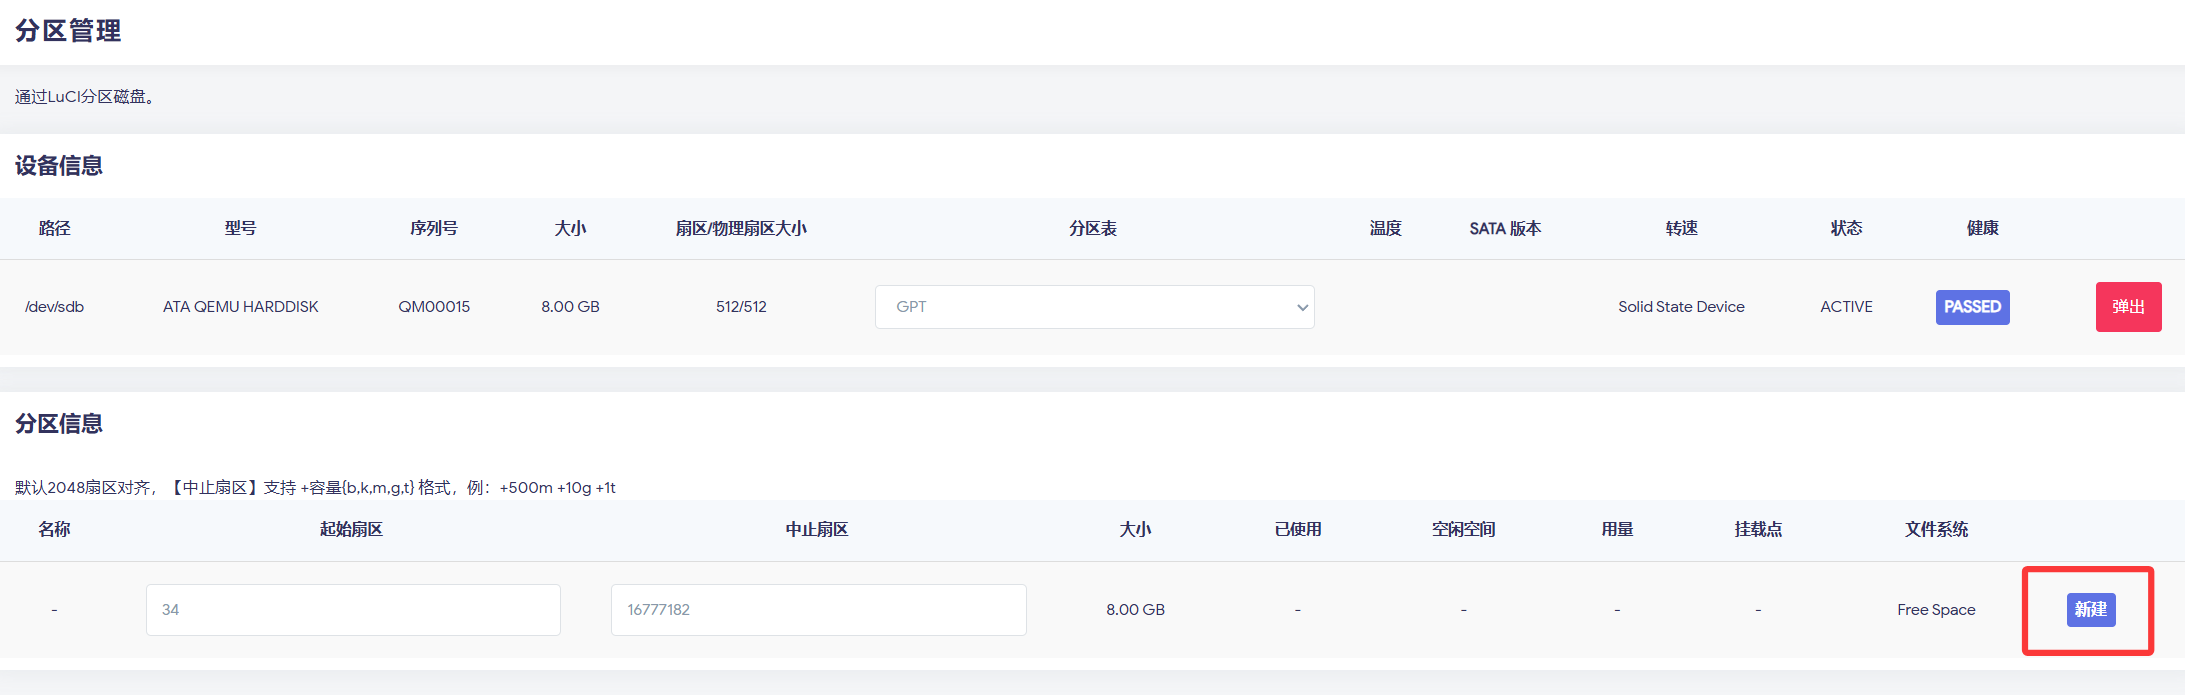Click the 文件系统 column header
This screenshot has width=2185, height=695.
(x=1936, y=529)
